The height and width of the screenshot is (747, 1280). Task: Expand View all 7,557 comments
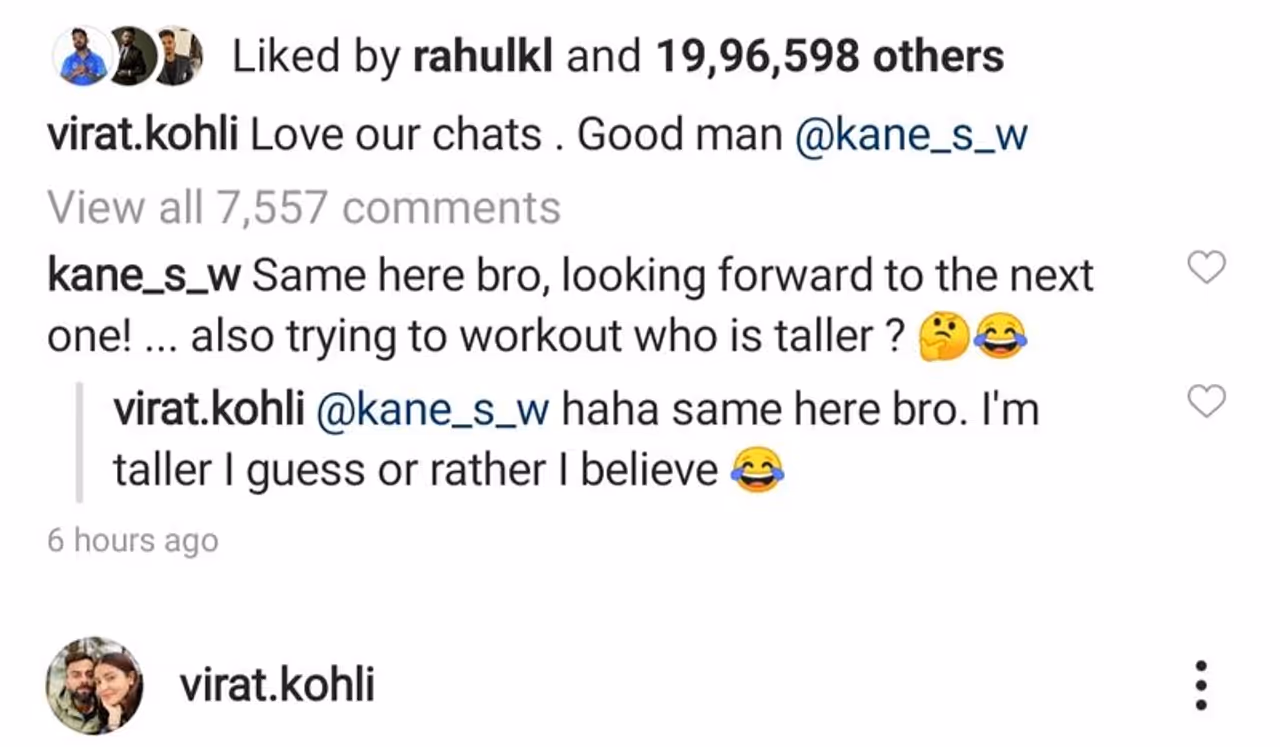tap(303, 208)
